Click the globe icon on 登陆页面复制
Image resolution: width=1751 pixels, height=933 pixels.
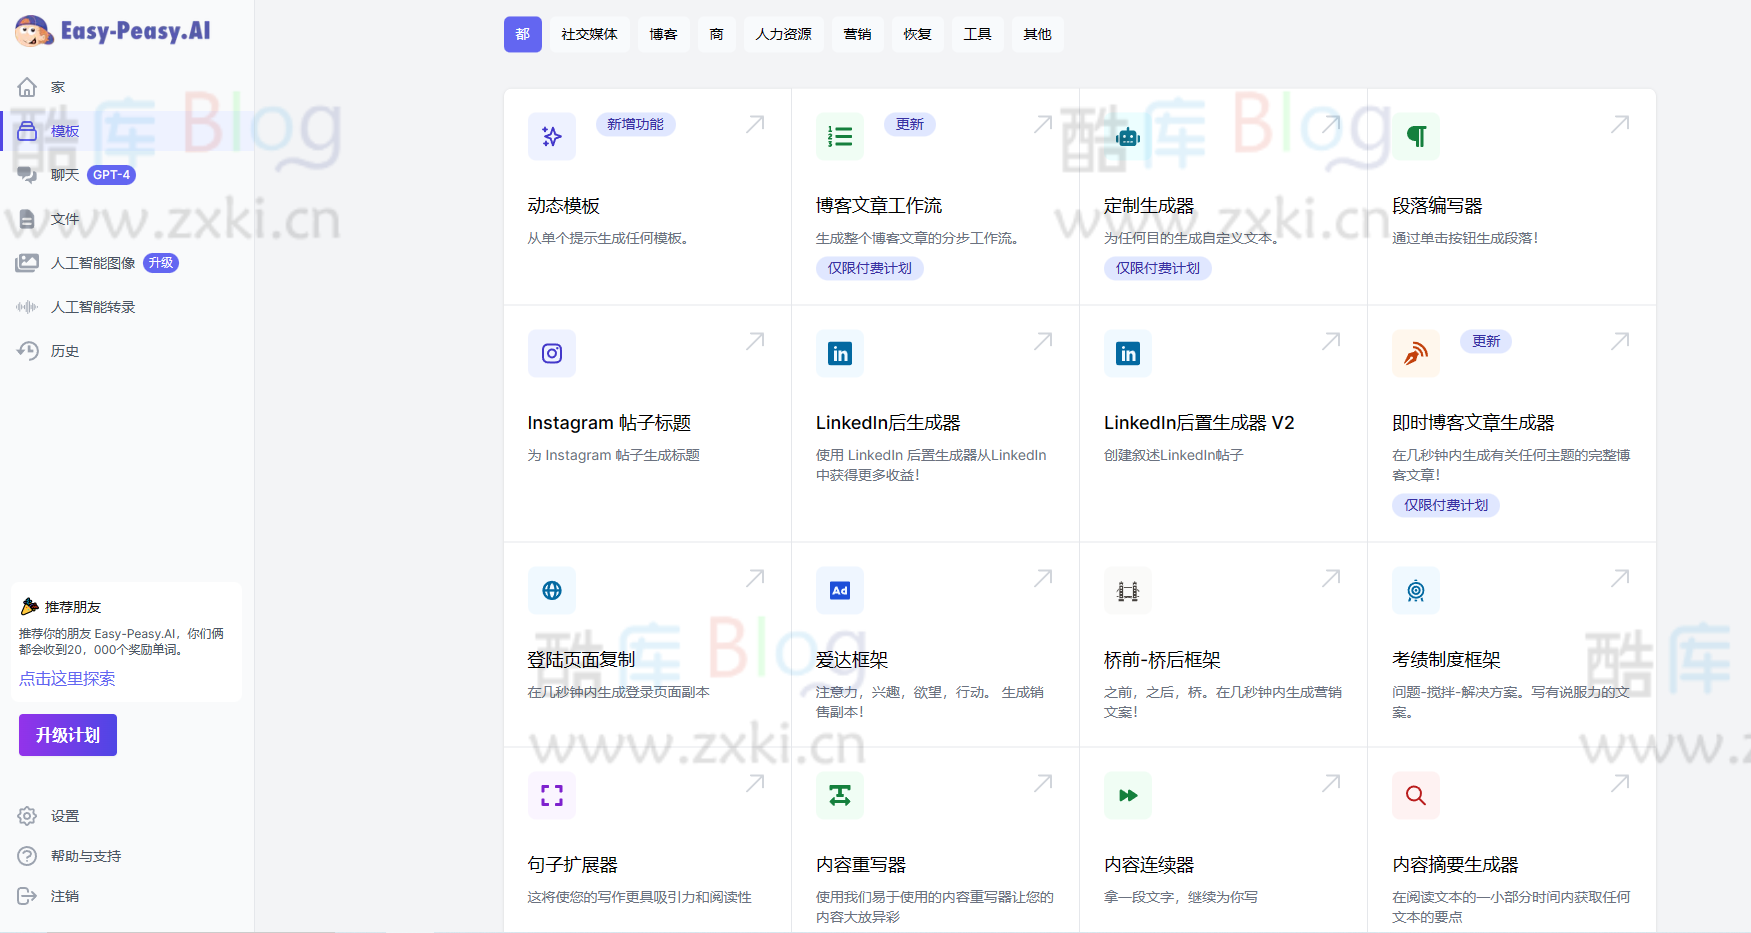coord(551,590)
